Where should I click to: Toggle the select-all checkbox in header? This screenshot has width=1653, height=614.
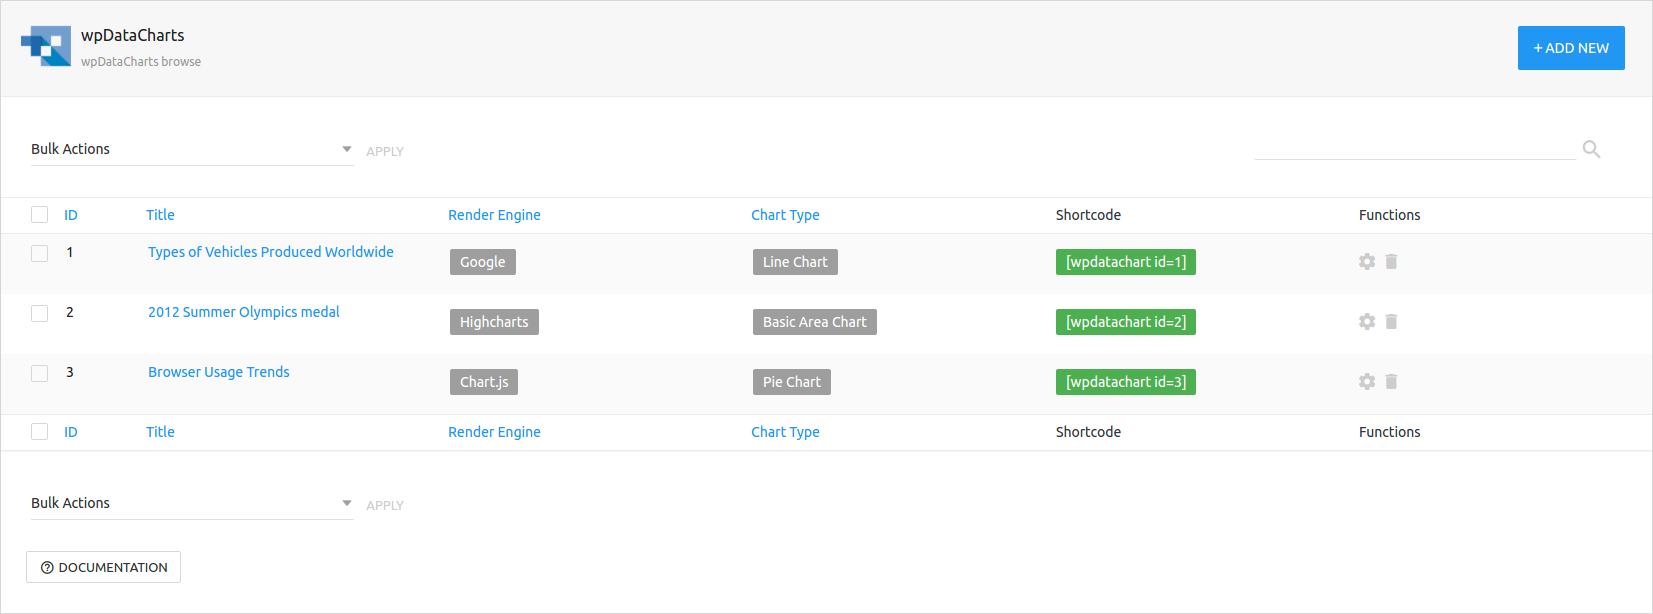pos(39,215)
